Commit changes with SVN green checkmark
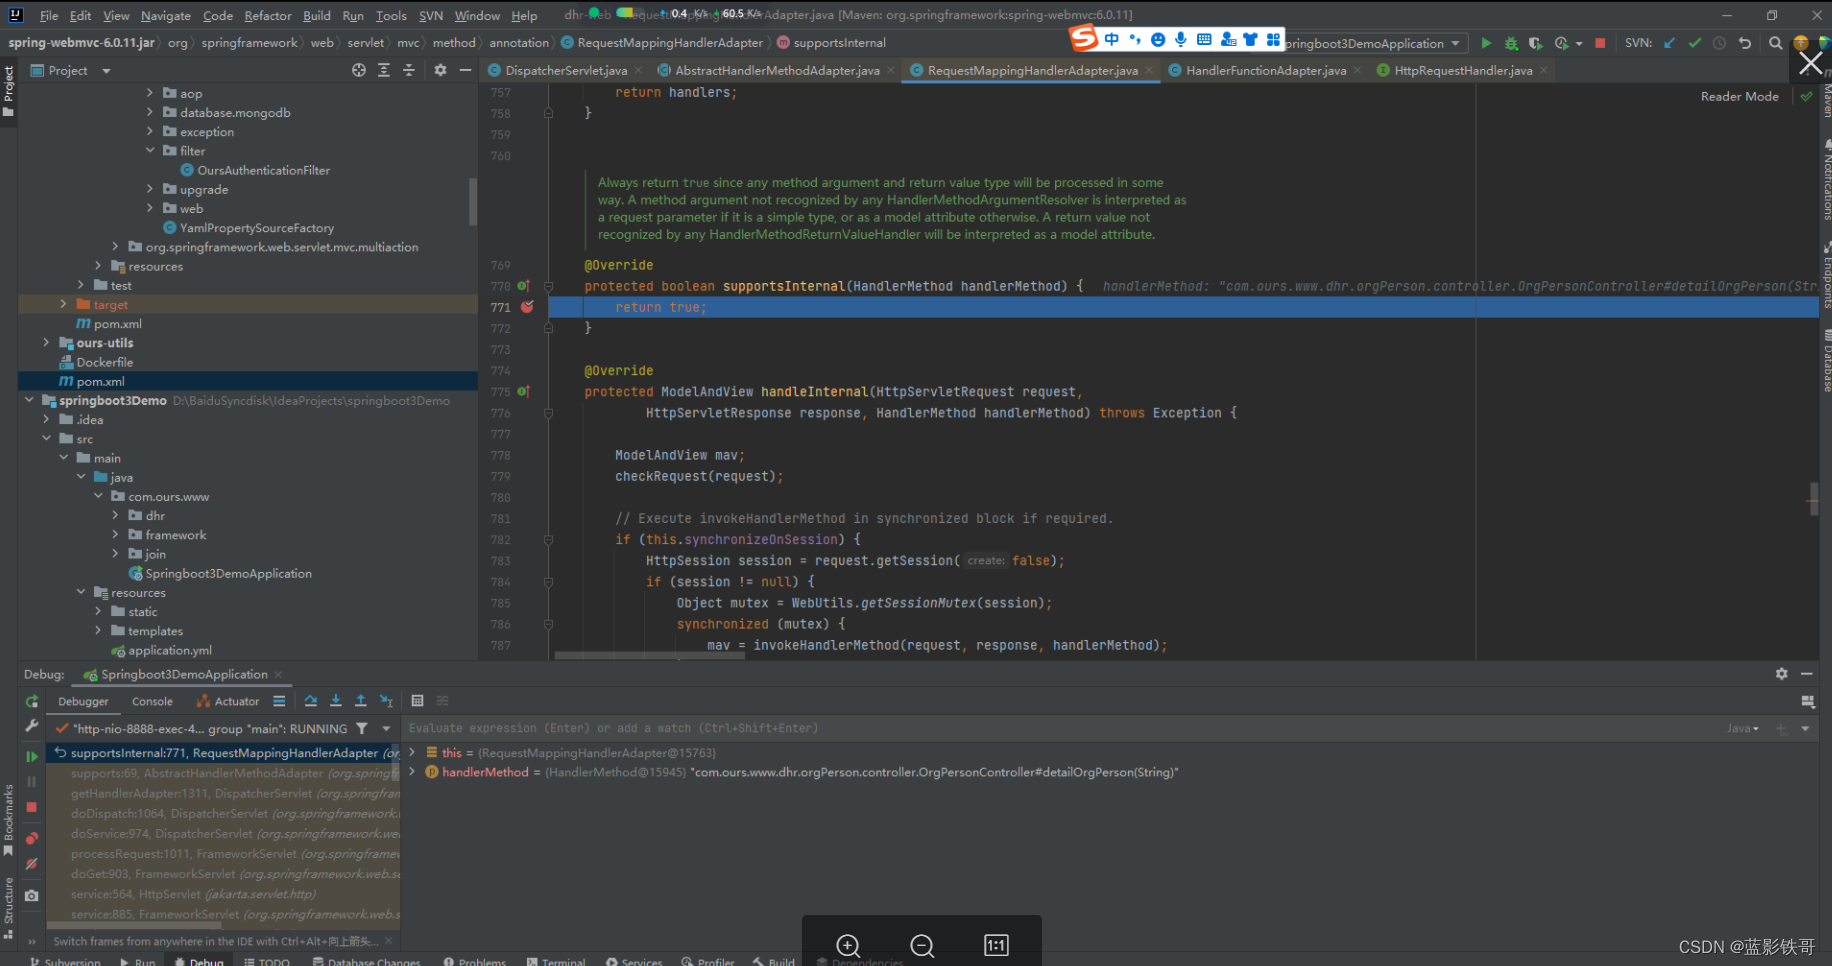 pos(1694,43)
